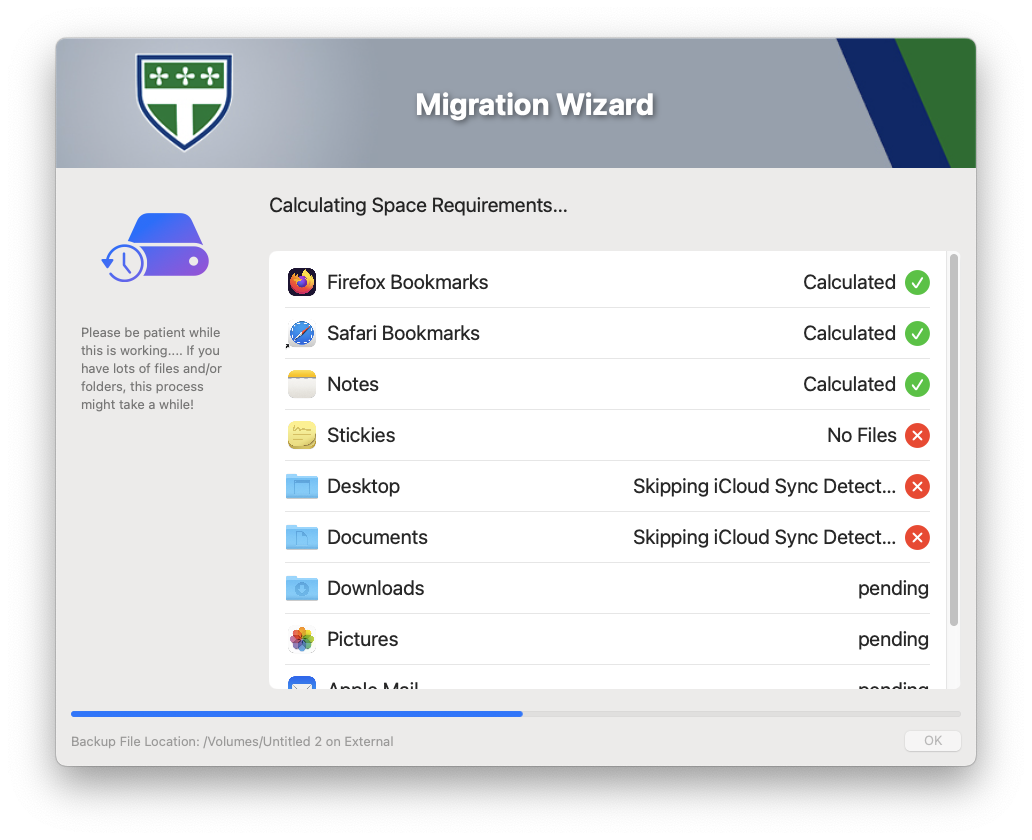The height and width of the screenshot is (840, 1032).
Task: Click 'Calculated' status for Safari Bookmarks
Action: click(x=849, y=334)
